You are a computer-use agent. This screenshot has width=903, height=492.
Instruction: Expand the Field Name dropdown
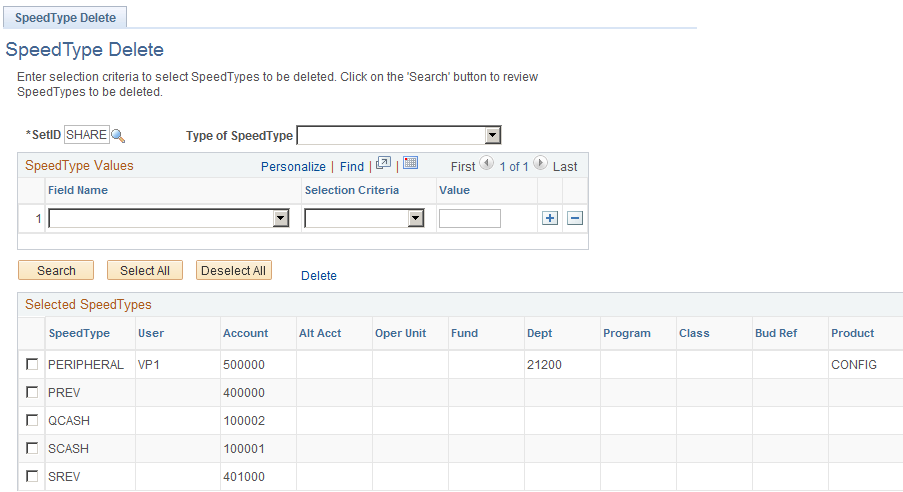pyautogui.click(x=169, y=218)
